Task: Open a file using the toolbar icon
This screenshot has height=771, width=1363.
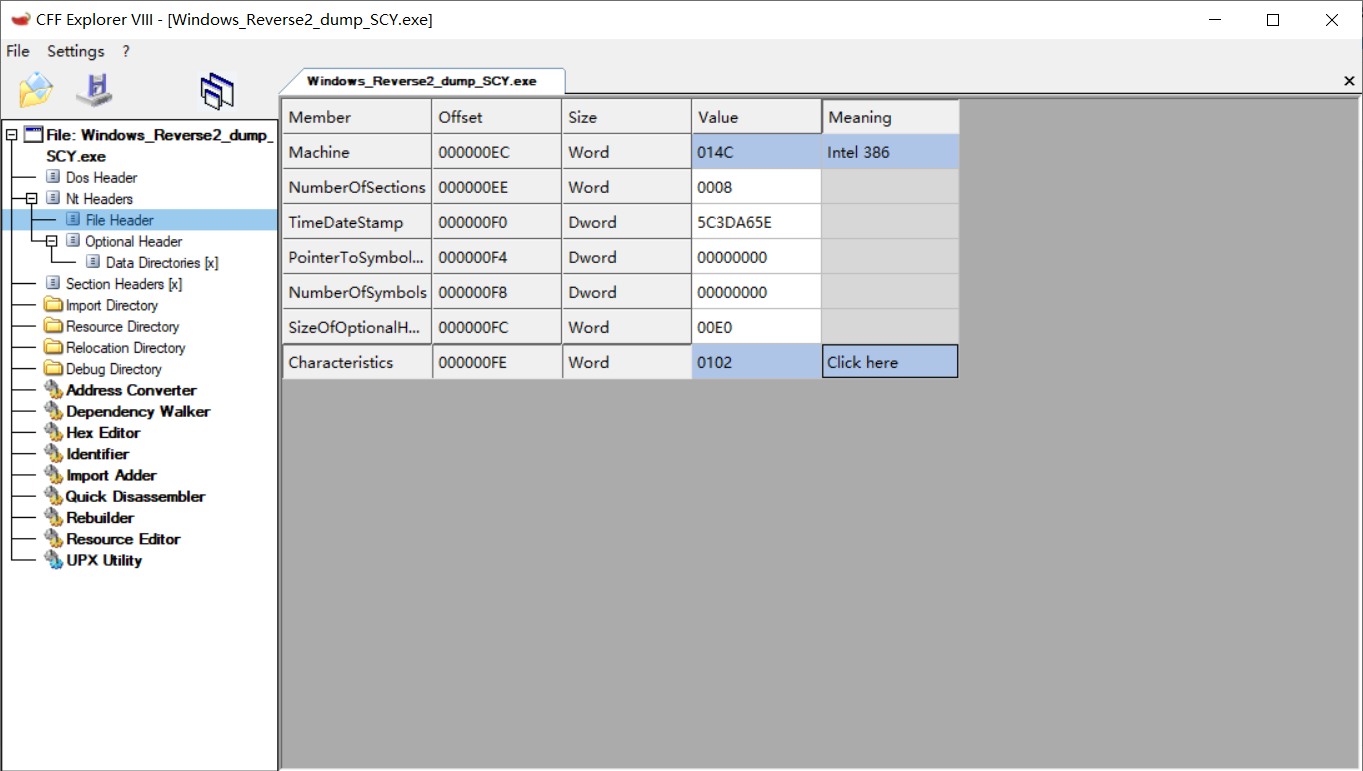Action: pyautogui.click(x=35, y=89)
